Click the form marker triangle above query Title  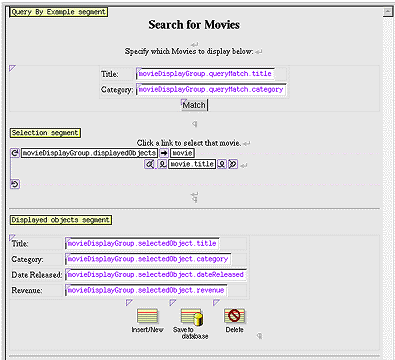12,68
